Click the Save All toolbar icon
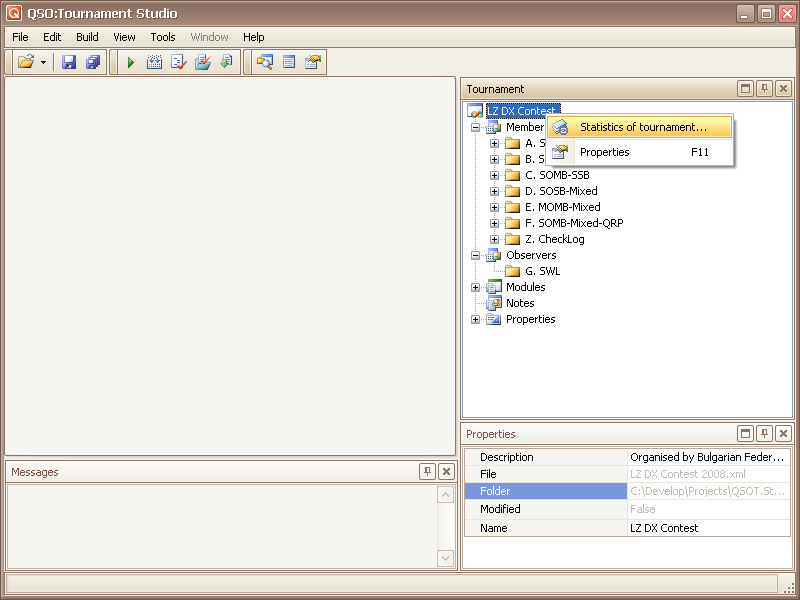800x600 pixels. pyautogui.click(x=93, y=62)
